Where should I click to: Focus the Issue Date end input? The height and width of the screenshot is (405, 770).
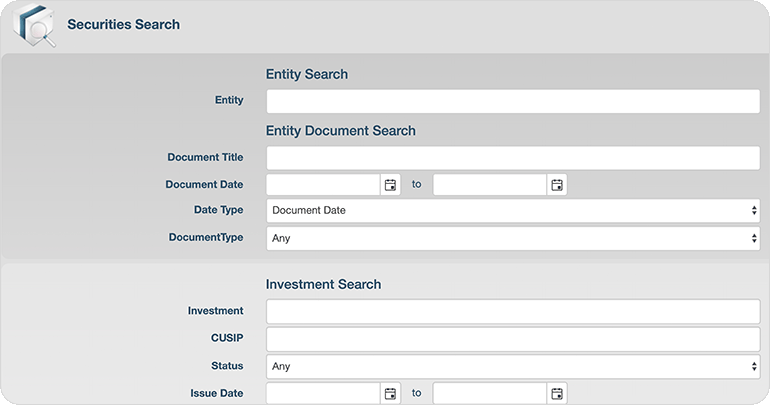pyautogui.click(x=490, y=393)
